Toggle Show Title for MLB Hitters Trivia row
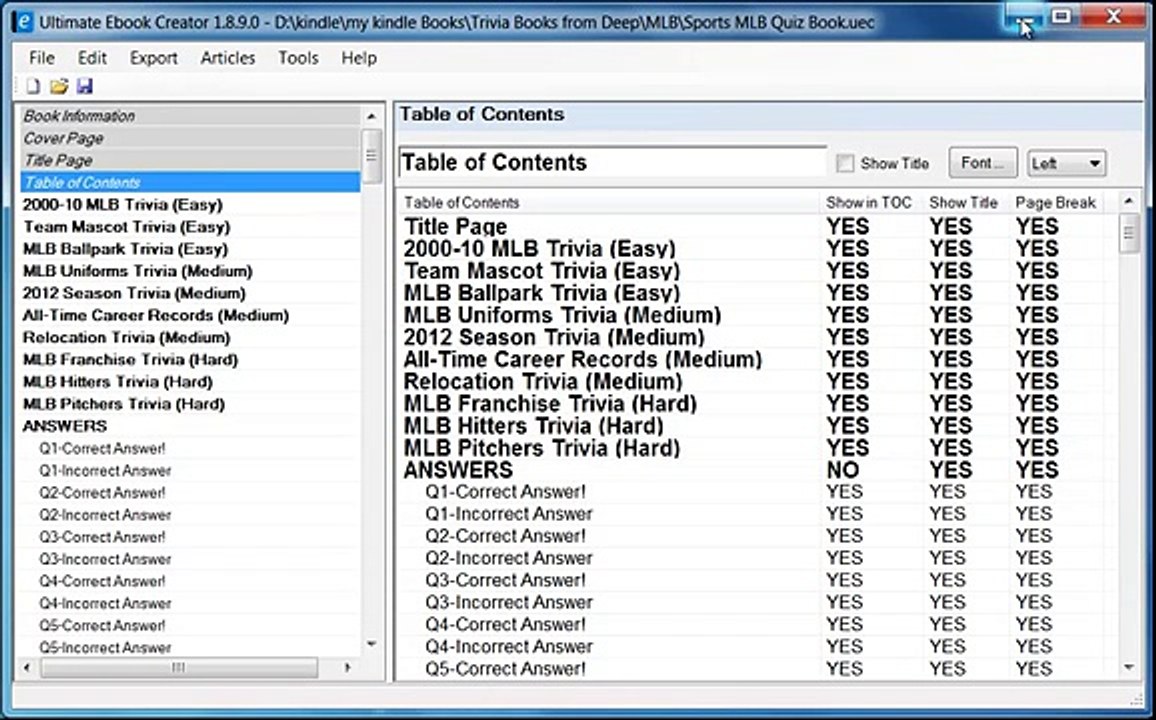This screenshot has width=1156, height=720. coord(951,425)
